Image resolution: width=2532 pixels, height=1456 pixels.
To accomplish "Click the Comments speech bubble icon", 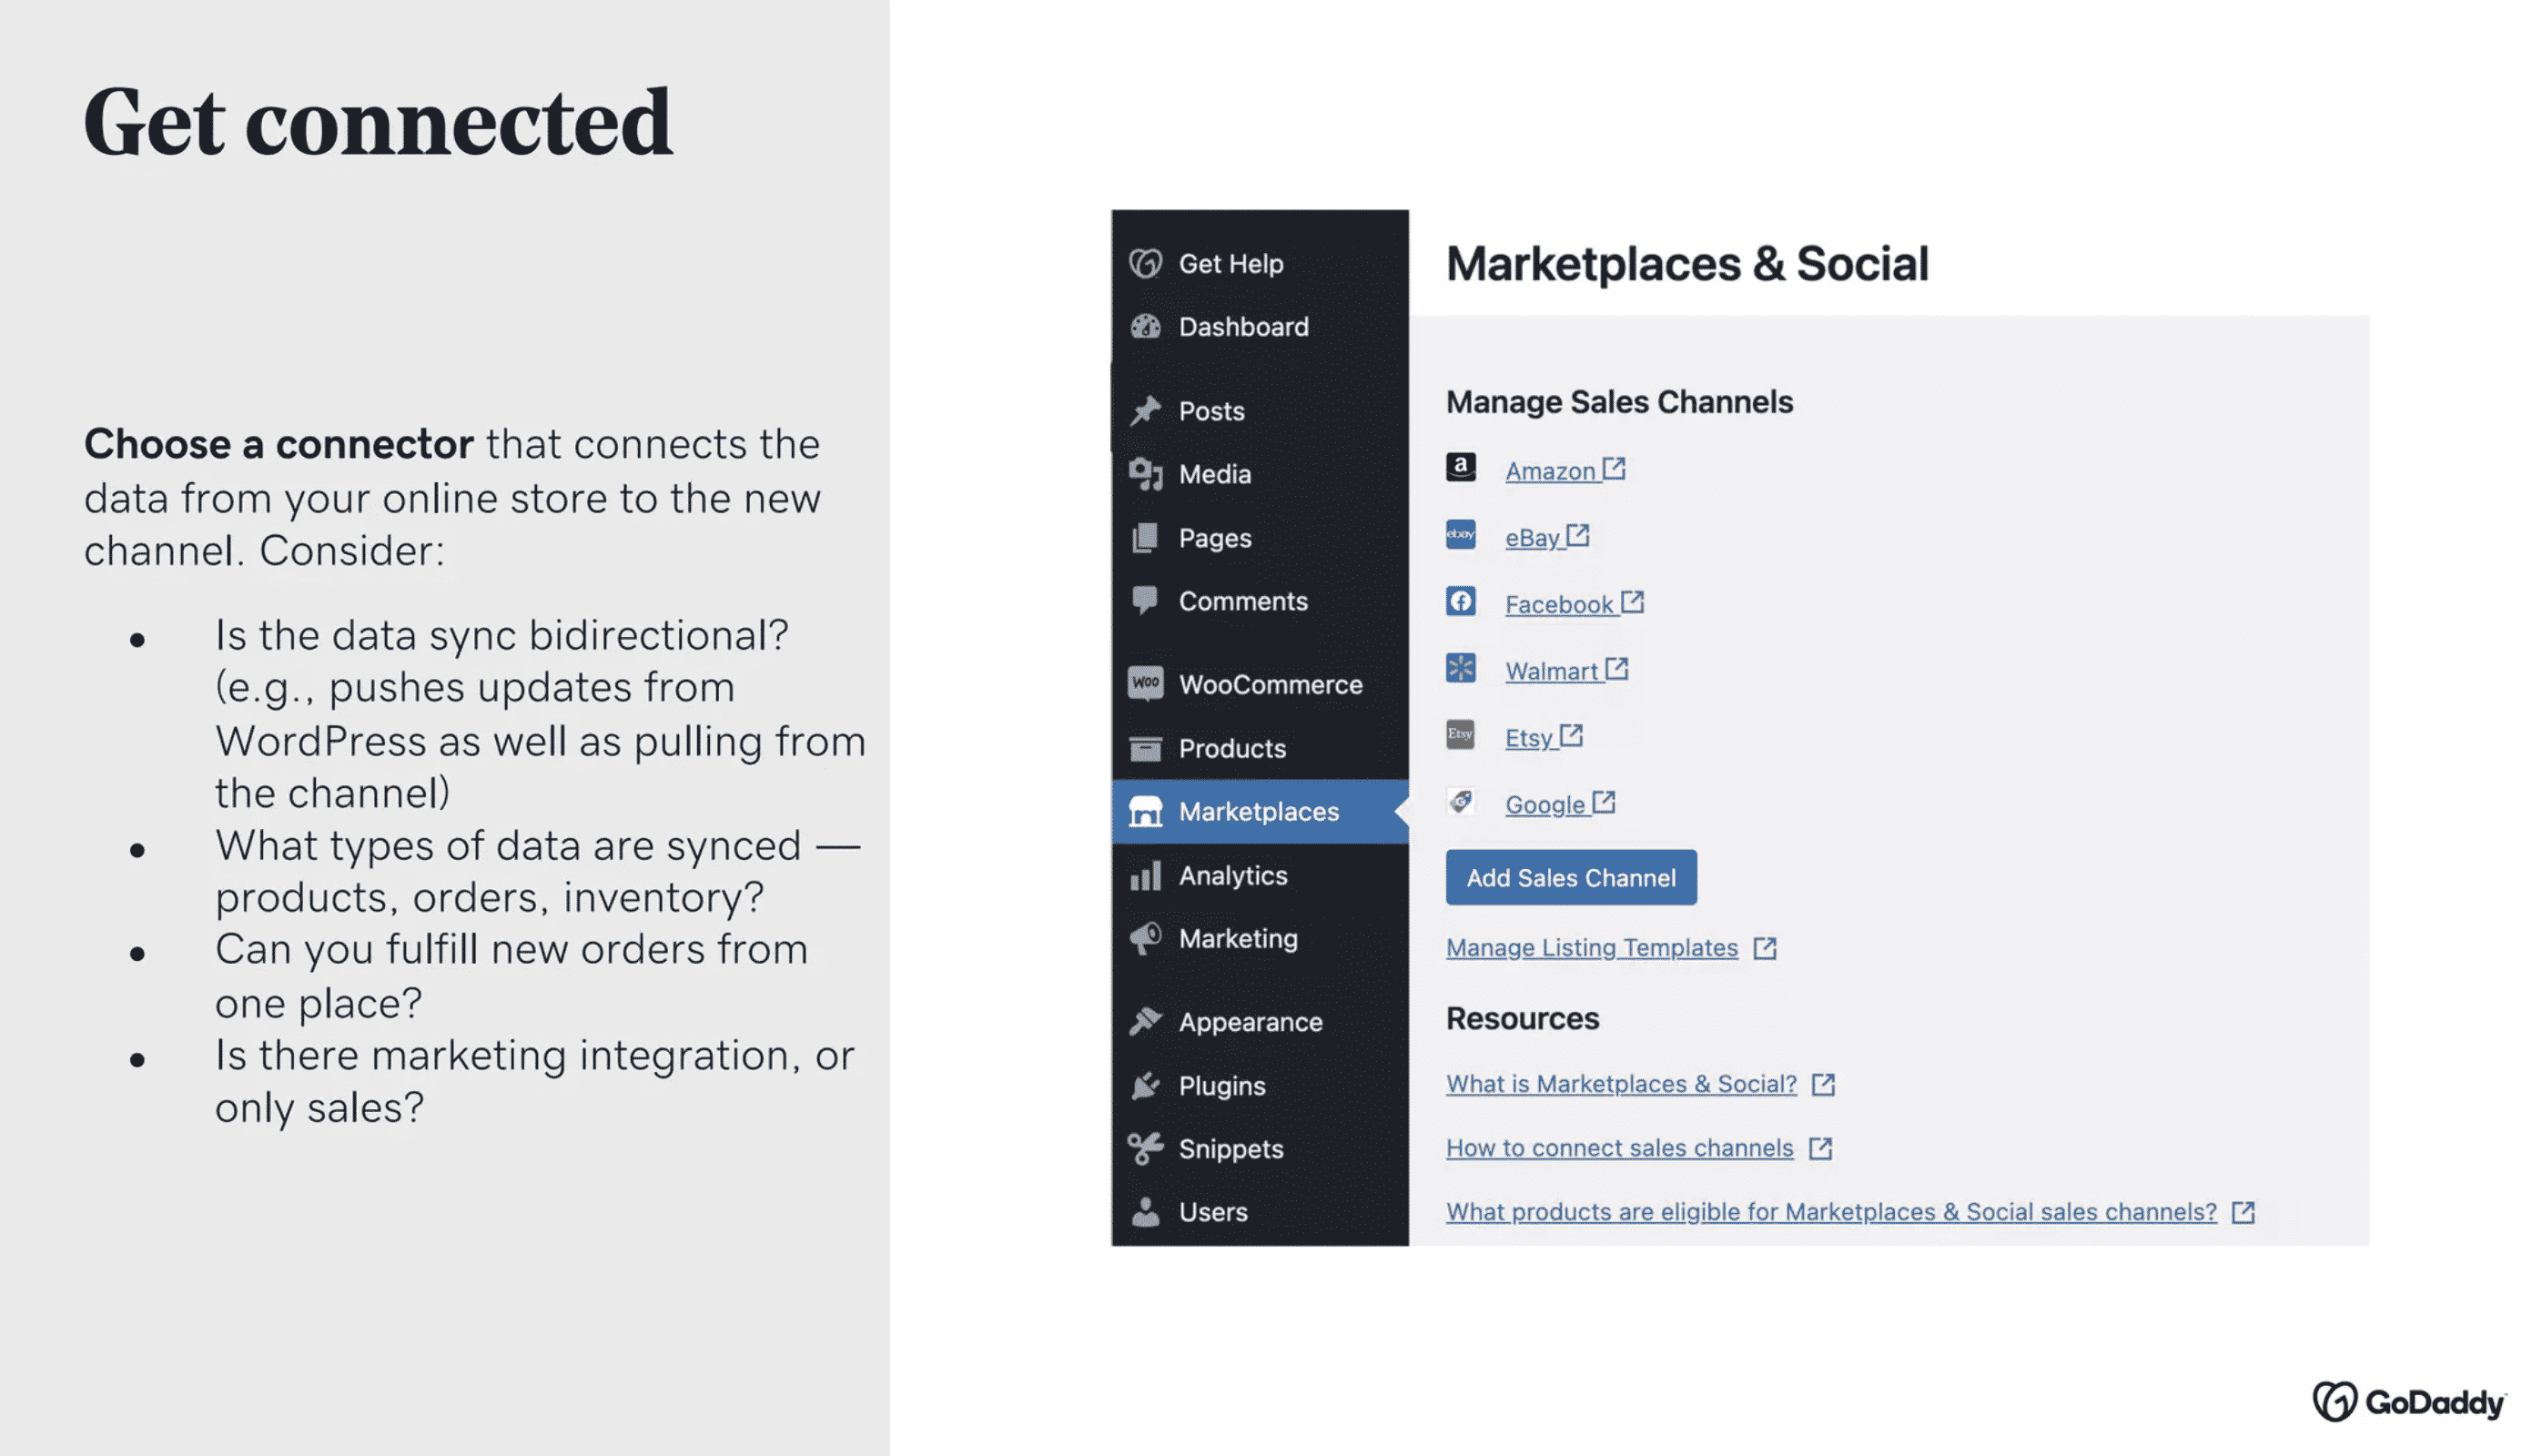I will tap(1145, 601).
